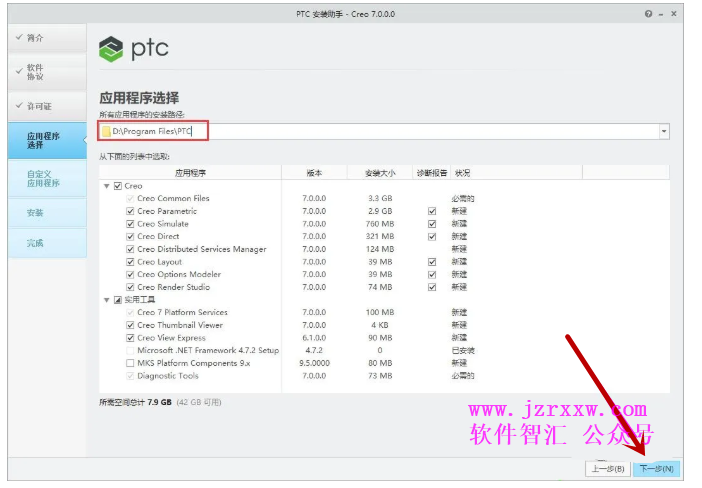The width and height of the screenshot is (702, 488).
Task: Check MKS Platform Components 9.x
Action: click(x=130, y=363)
